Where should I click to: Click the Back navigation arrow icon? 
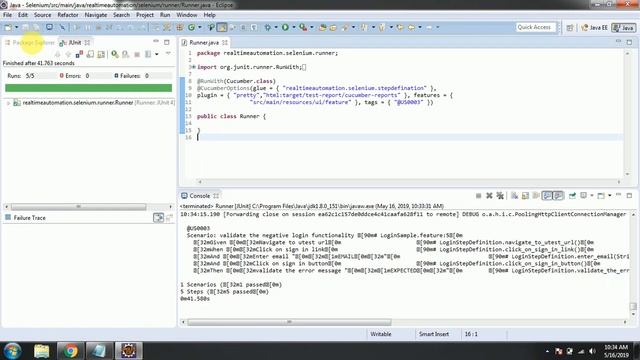(x=411, y=27)
